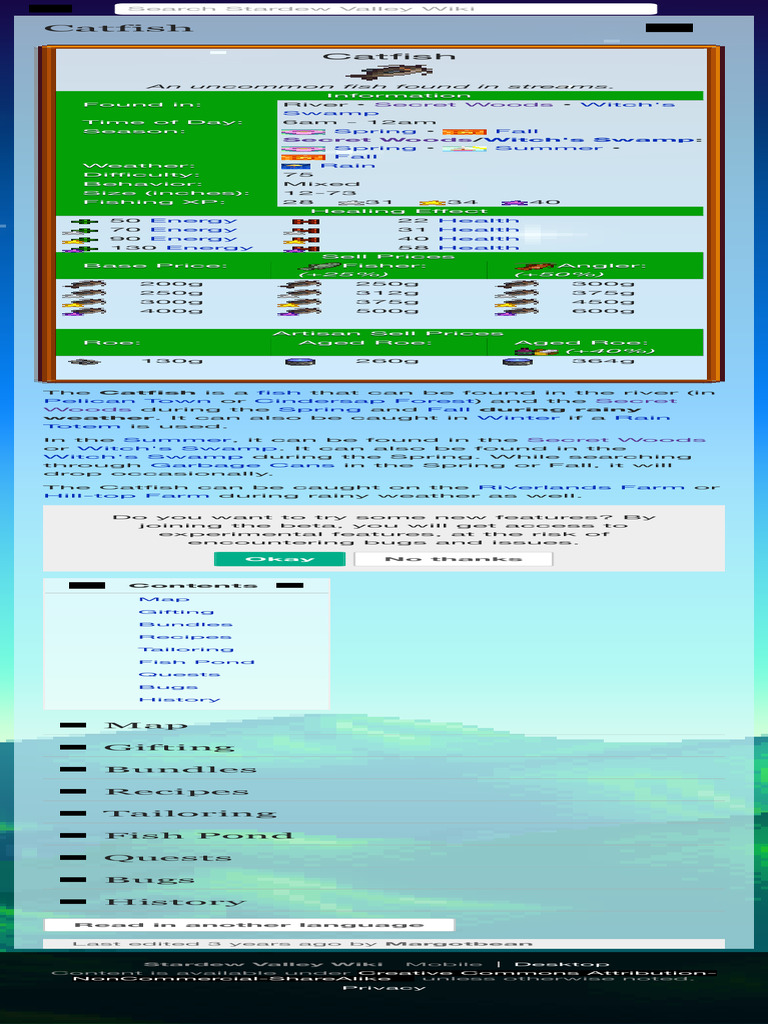This screenshot has height=1024, width=768.
Task: Click No thanks on the beta prompt
Action: pos(453,559)
